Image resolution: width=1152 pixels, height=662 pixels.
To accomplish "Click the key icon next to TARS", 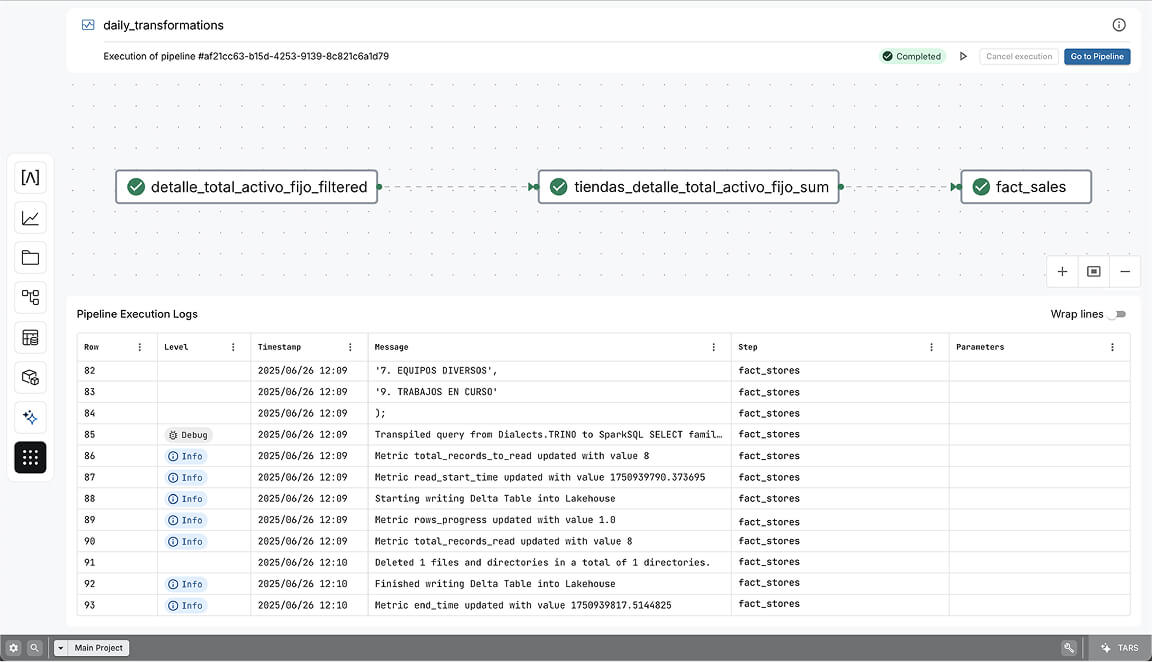I will click(x=1068, y=648).
